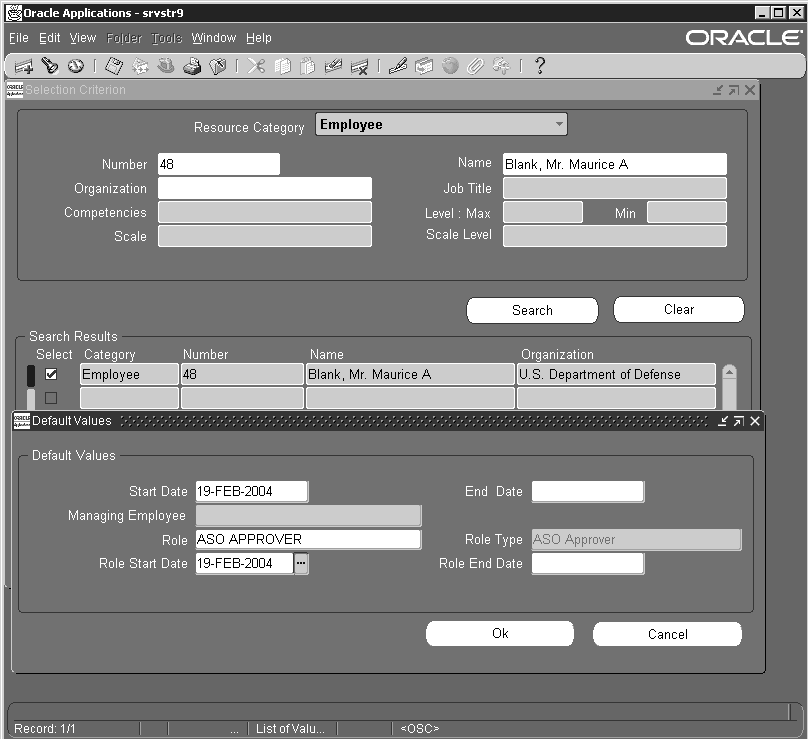Screen dimensions: 808x739
Task: Click the Folder Tools toolbar icon
Action: pos(501,66)
